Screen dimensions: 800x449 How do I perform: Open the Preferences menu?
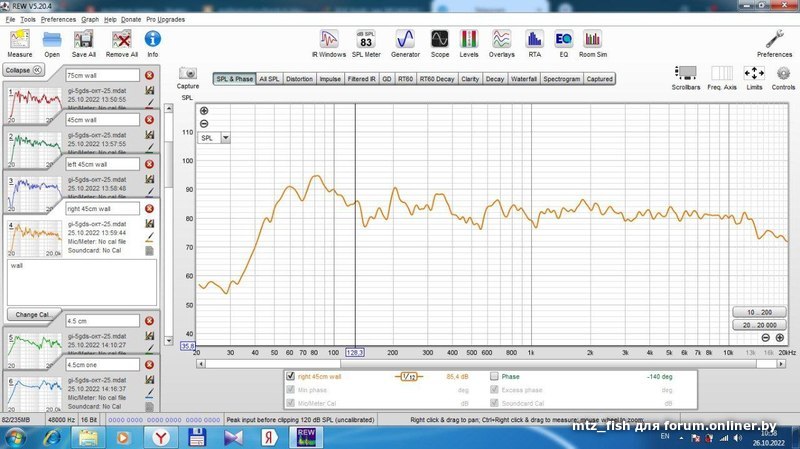(x=58, y=19)
